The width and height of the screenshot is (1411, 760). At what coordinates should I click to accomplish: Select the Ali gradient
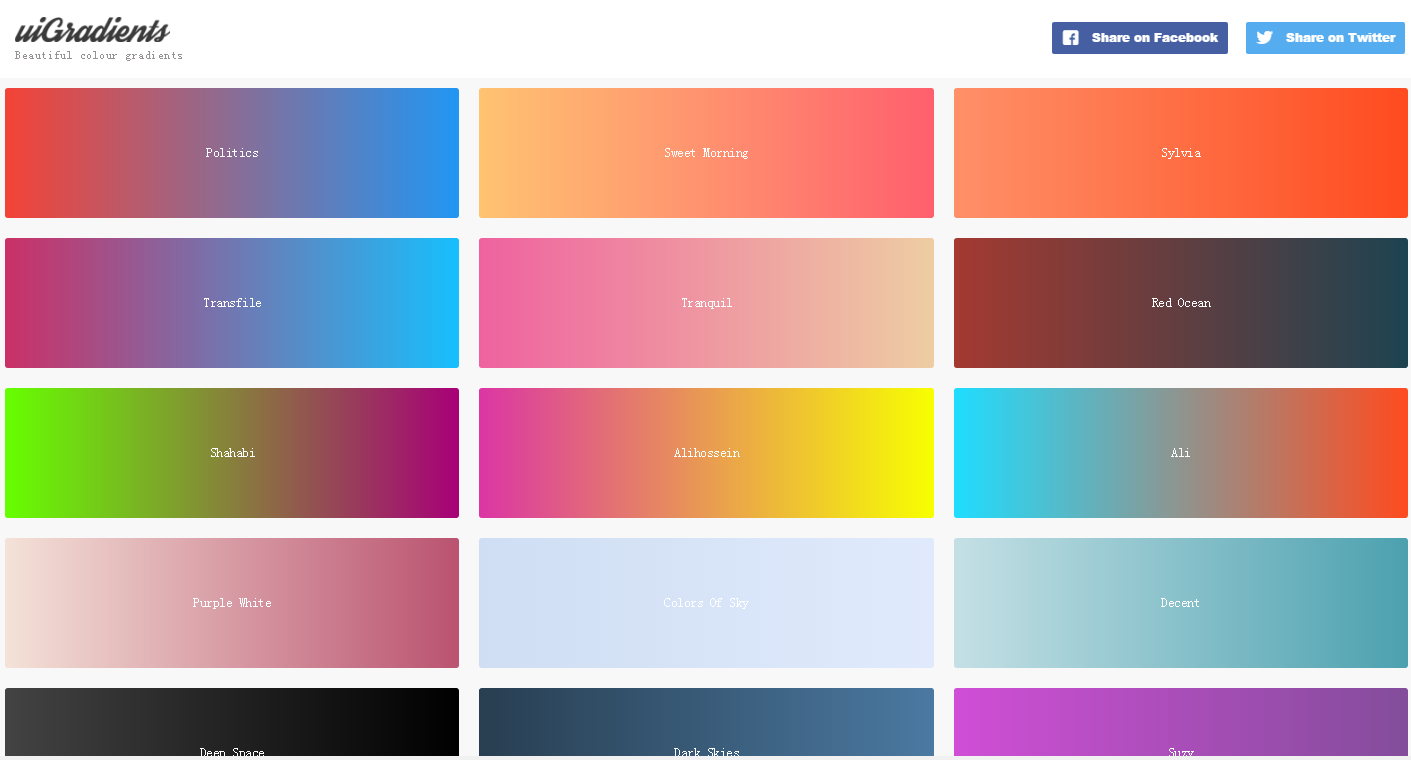coord(1181,452)
